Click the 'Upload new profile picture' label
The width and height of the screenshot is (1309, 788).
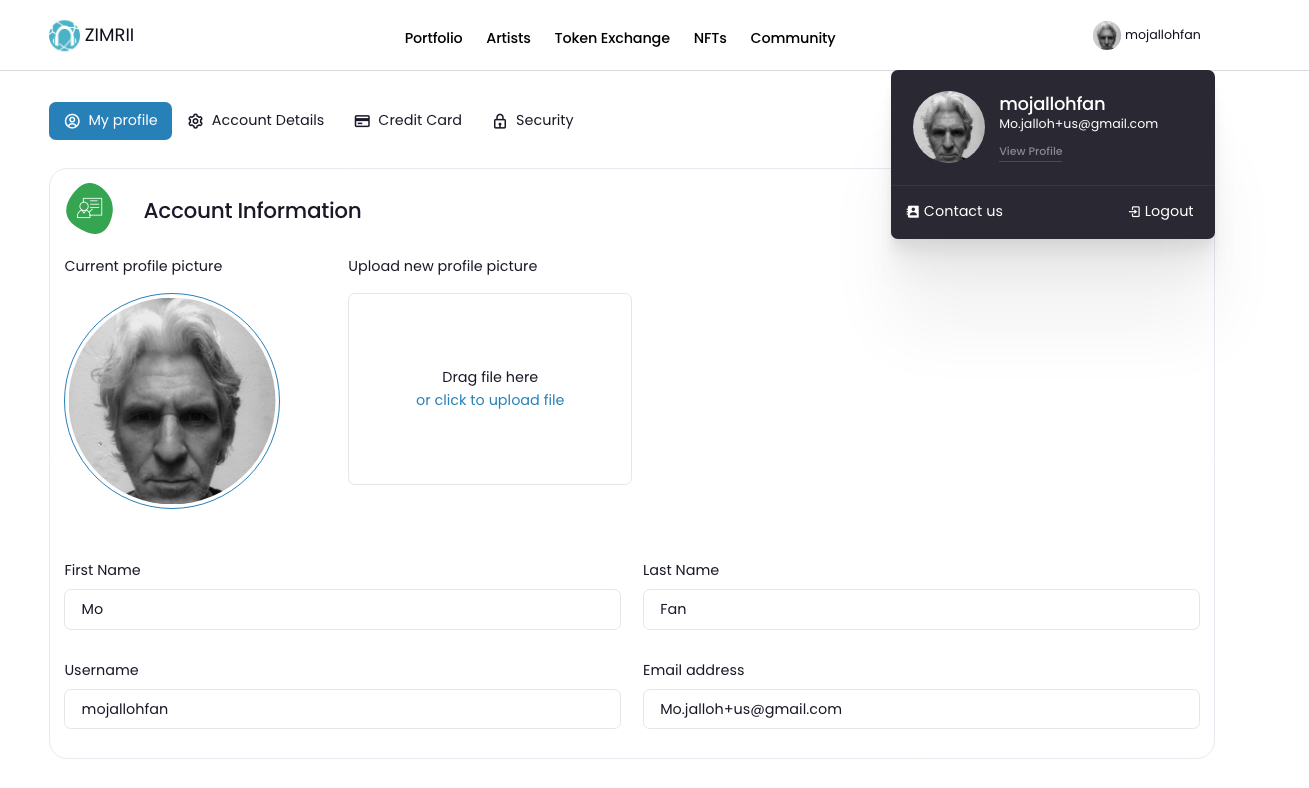click(x=443, y=266)
